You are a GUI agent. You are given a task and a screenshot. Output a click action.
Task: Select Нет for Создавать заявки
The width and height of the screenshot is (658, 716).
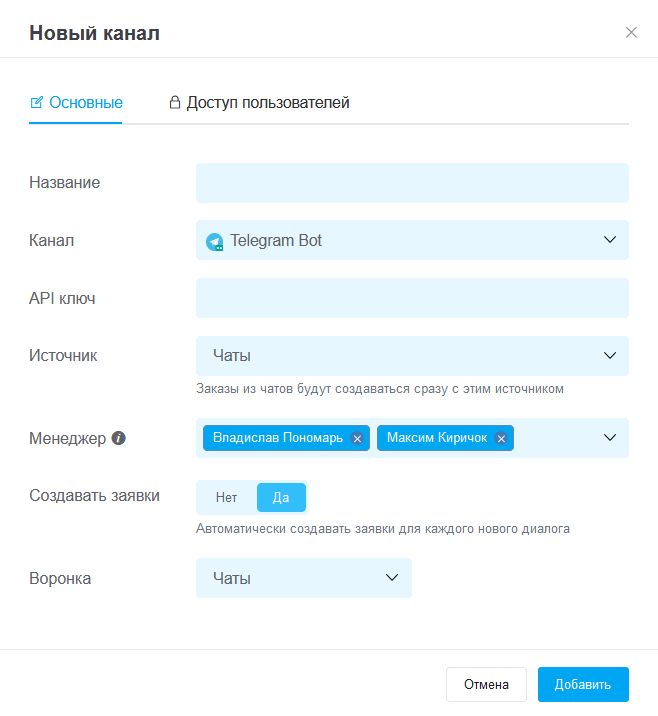click(226, 497)
